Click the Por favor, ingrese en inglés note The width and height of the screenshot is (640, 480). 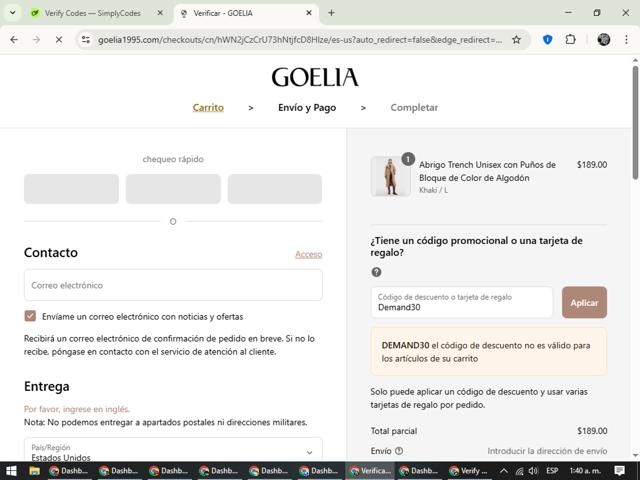tap(77, 409)
